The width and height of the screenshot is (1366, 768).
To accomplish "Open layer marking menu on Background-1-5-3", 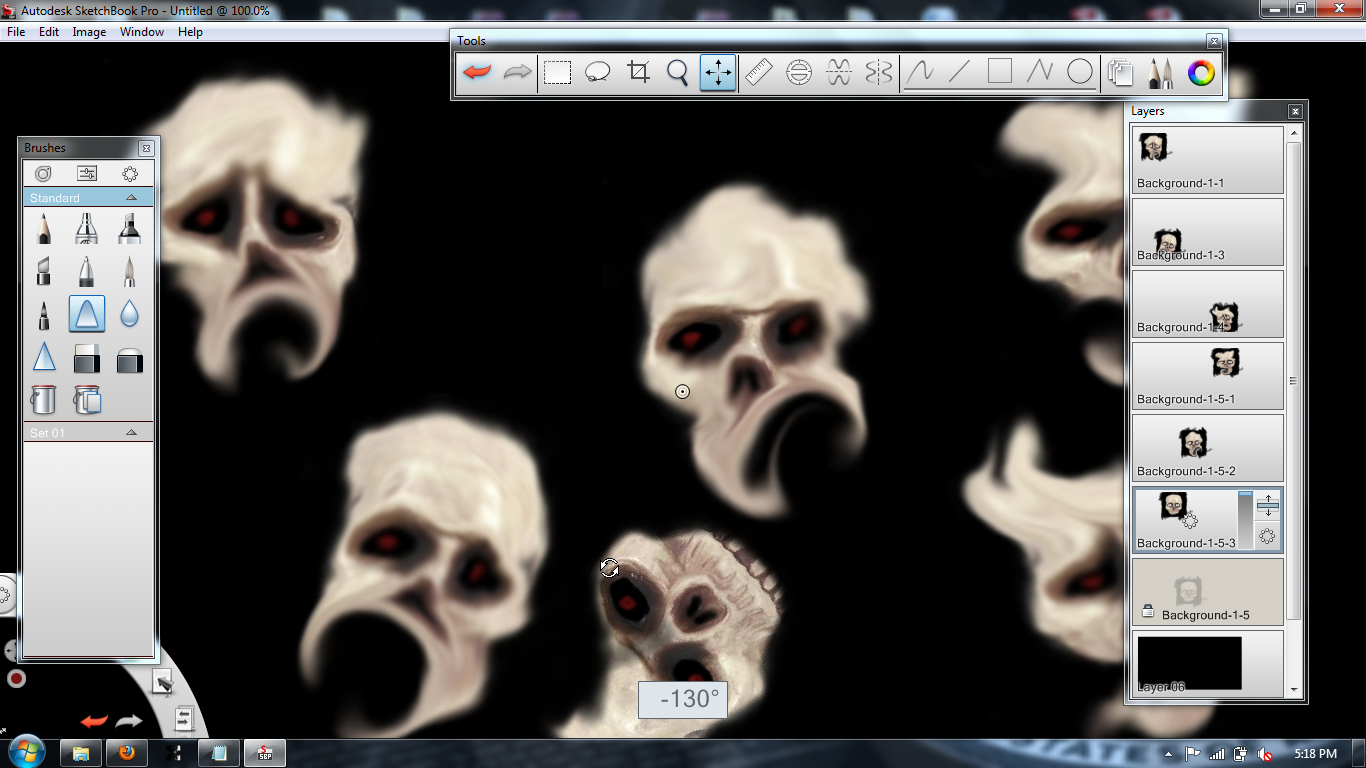I will coord(1267,536).
